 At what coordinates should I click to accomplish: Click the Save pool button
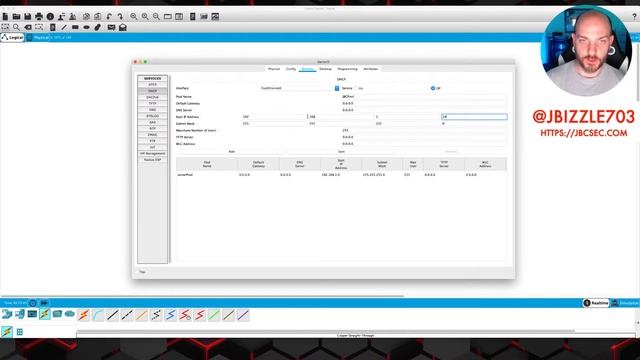(x=341, y=151)
